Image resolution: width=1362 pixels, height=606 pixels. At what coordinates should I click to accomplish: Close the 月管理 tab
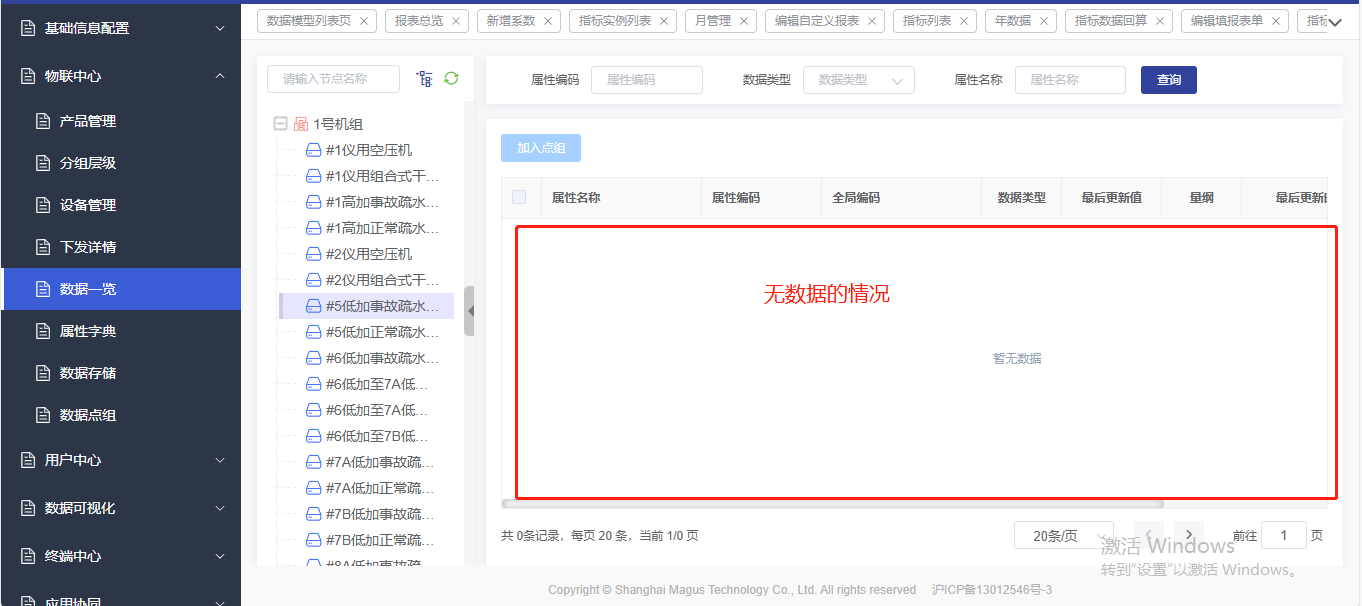tap(743, 21)
